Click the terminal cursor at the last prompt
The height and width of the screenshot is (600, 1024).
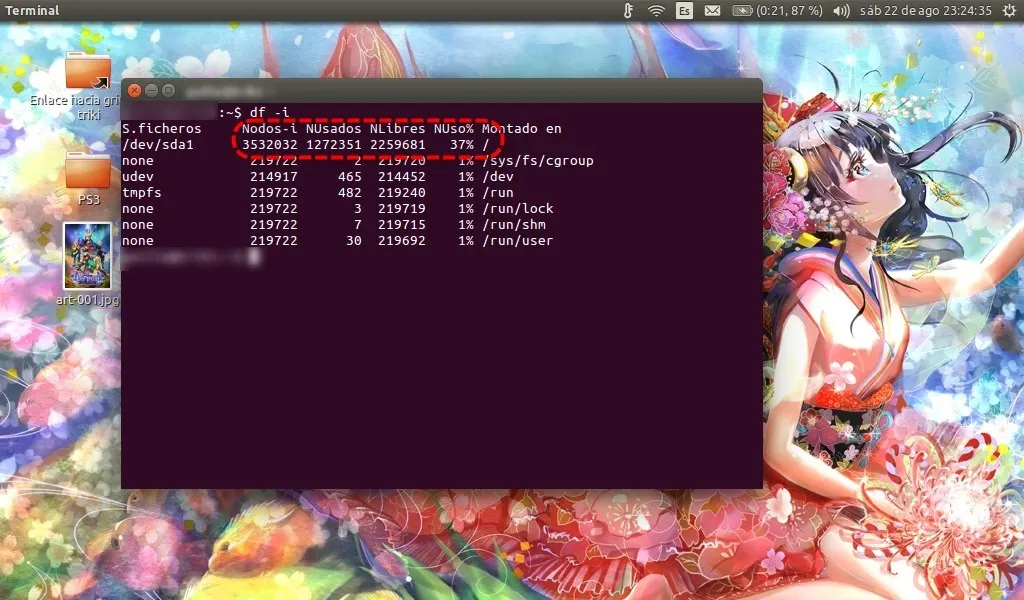(x=254, y=257)
